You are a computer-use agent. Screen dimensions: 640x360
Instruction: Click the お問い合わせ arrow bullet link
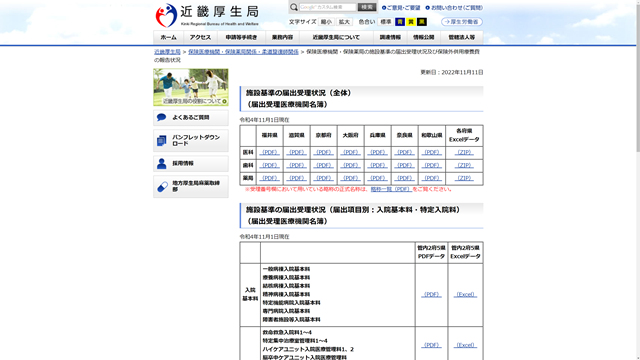click(454, 8)
